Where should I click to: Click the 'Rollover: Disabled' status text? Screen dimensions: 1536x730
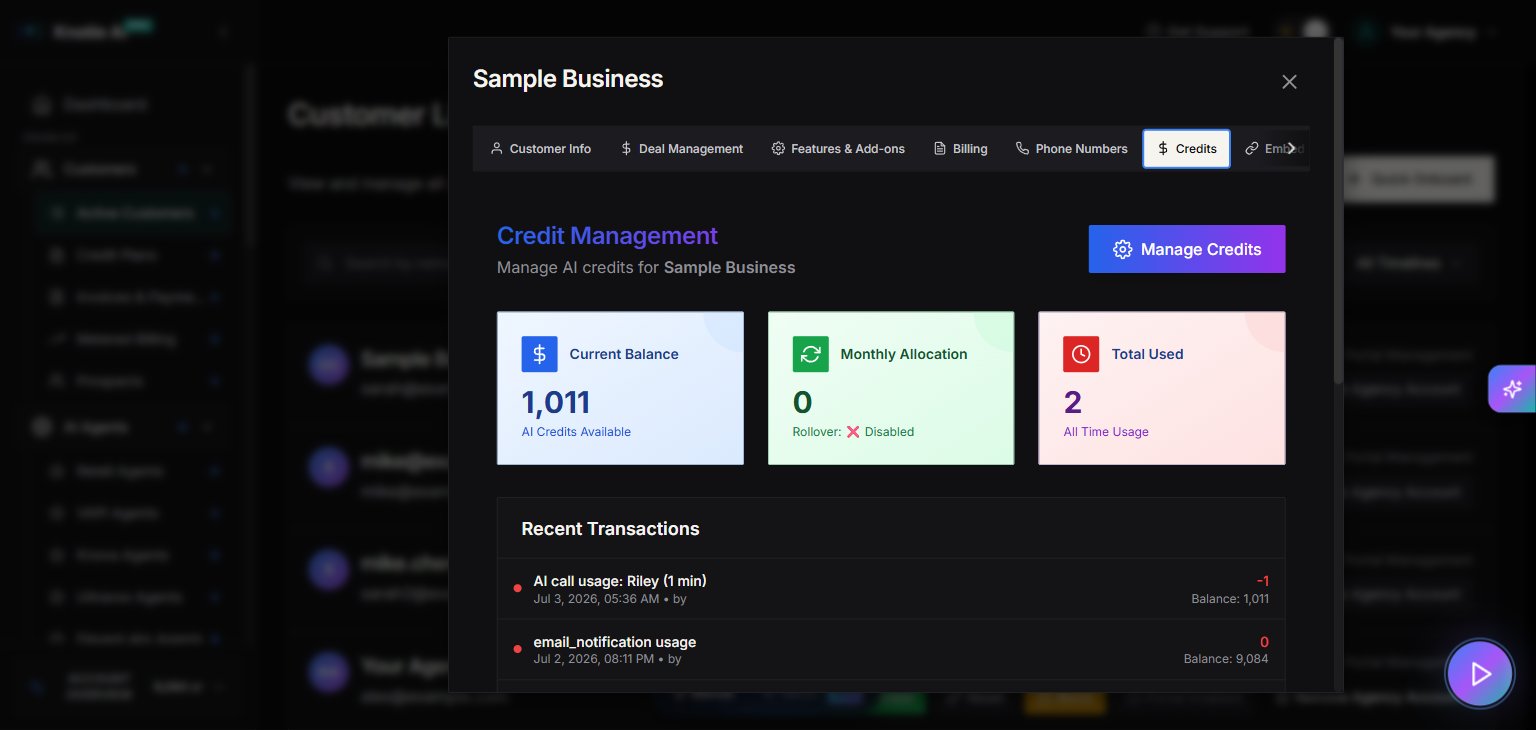click(853, 432)
